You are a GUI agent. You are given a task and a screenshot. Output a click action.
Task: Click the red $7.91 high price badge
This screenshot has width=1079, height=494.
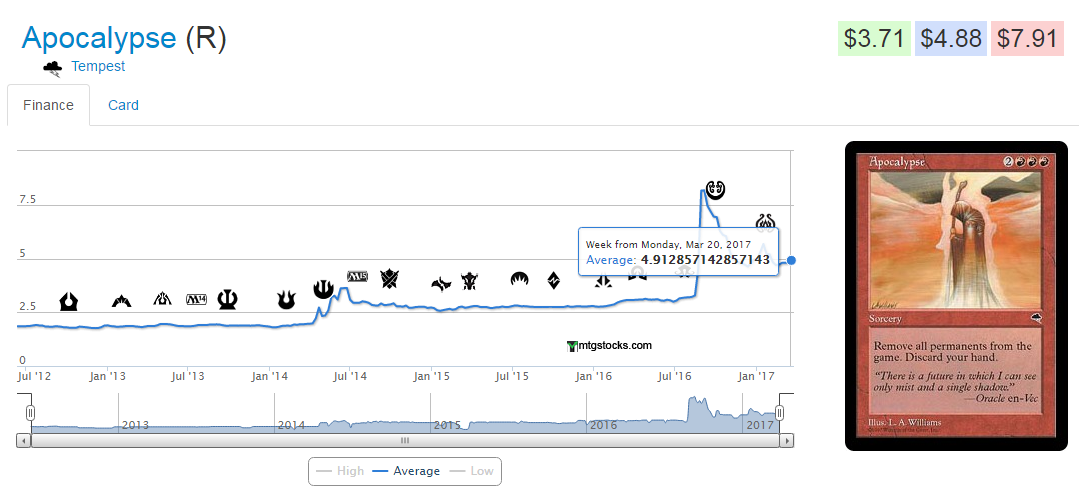tap(1027, 39)
